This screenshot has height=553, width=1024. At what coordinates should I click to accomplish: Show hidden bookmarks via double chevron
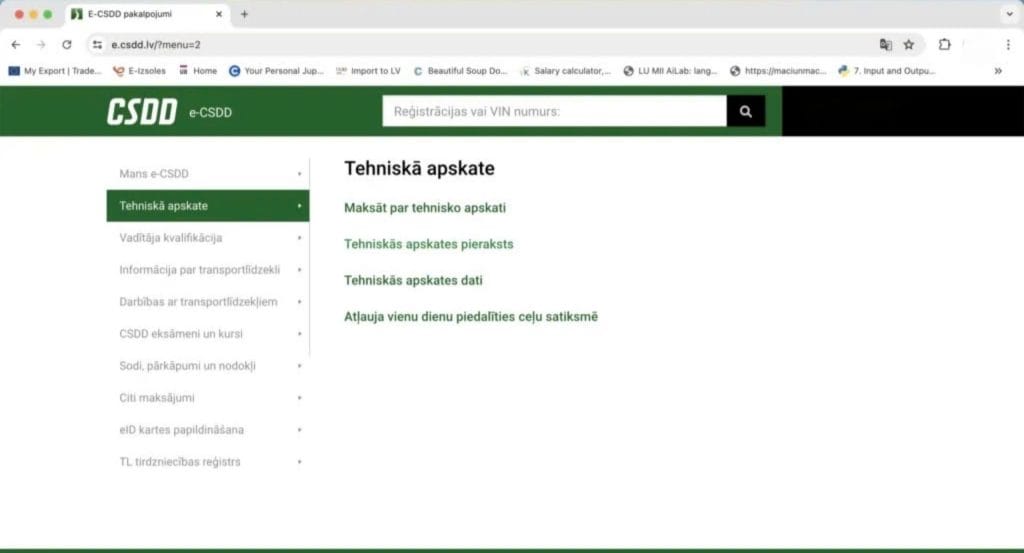pyautogui.click(x=997, y=71)
